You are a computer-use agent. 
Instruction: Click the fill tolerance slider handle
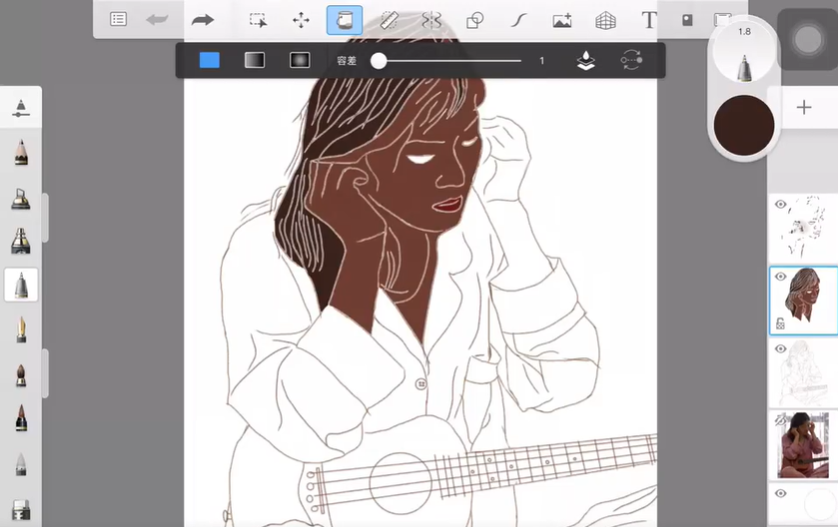(379, 61)
